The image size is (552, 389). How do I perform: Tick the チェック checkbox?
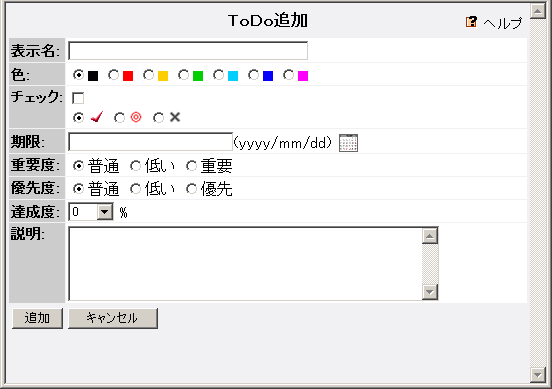click(78, 98)
